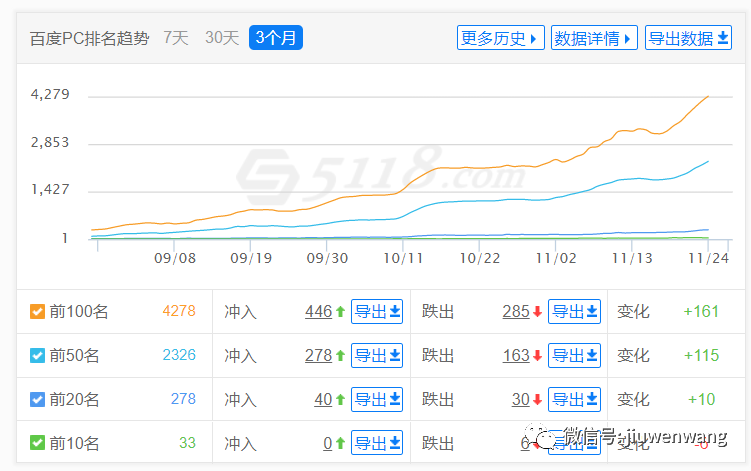
Task: Click green up arrow beside 40
Action: 340,400
